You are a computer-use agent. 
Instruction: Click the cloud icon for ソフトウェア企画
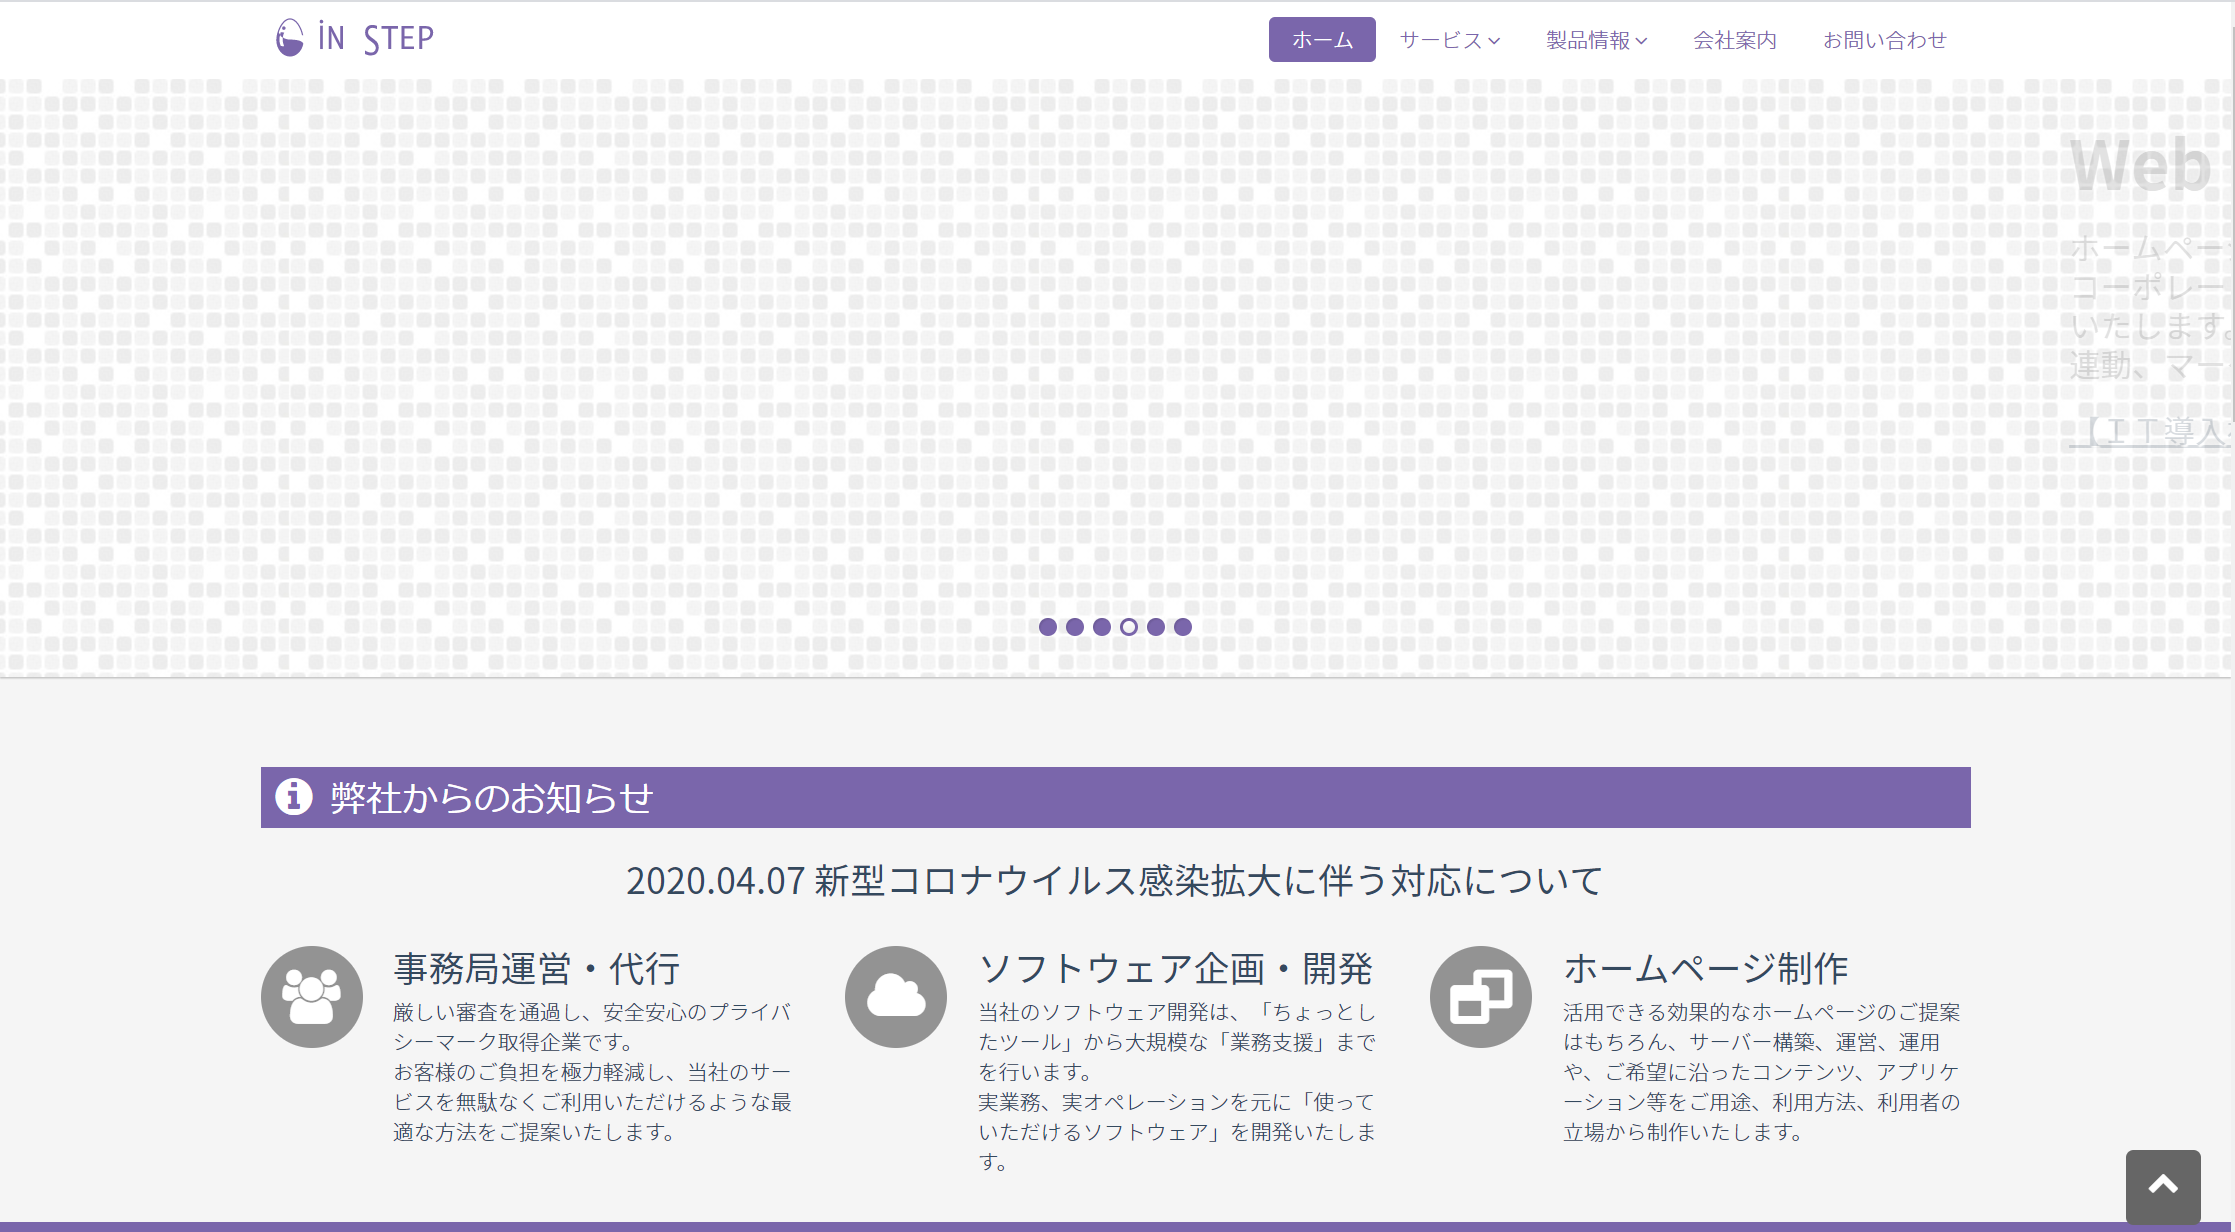point(896,997)
